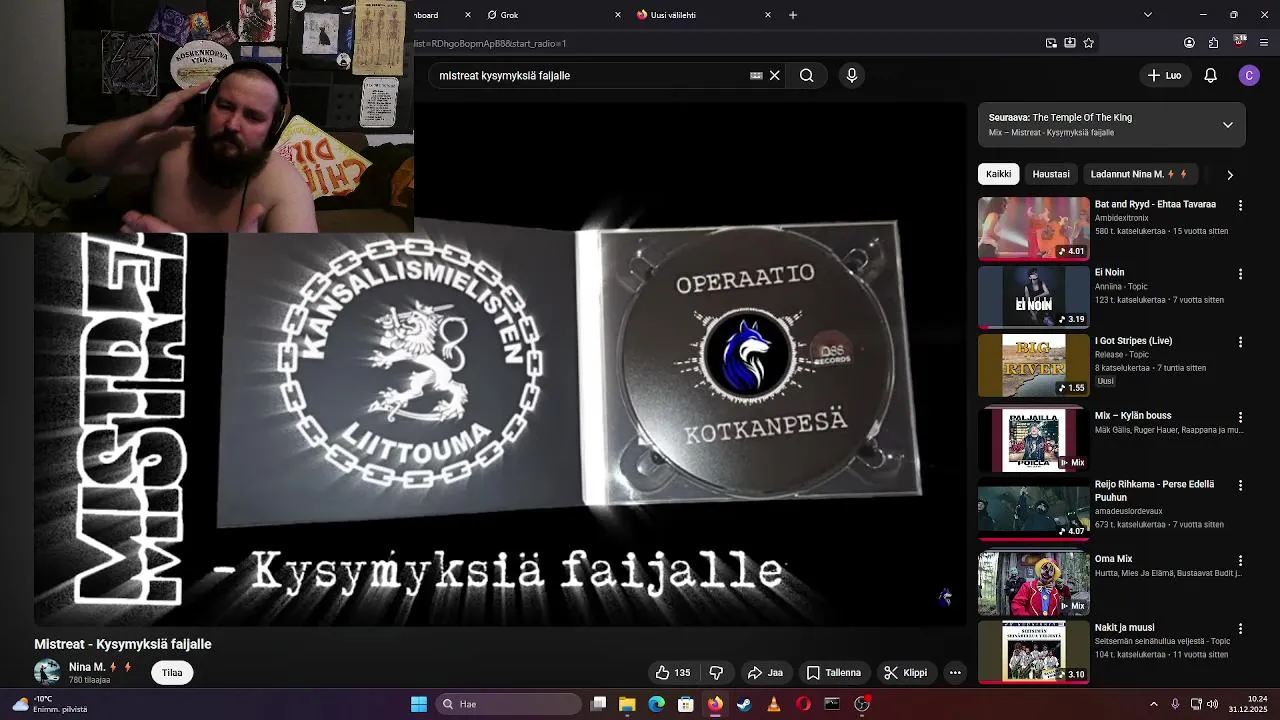Open the 'Ei Noin' video thumbnail
1280x720 pixels.
pyautogui.click(x=1034, y=297)
